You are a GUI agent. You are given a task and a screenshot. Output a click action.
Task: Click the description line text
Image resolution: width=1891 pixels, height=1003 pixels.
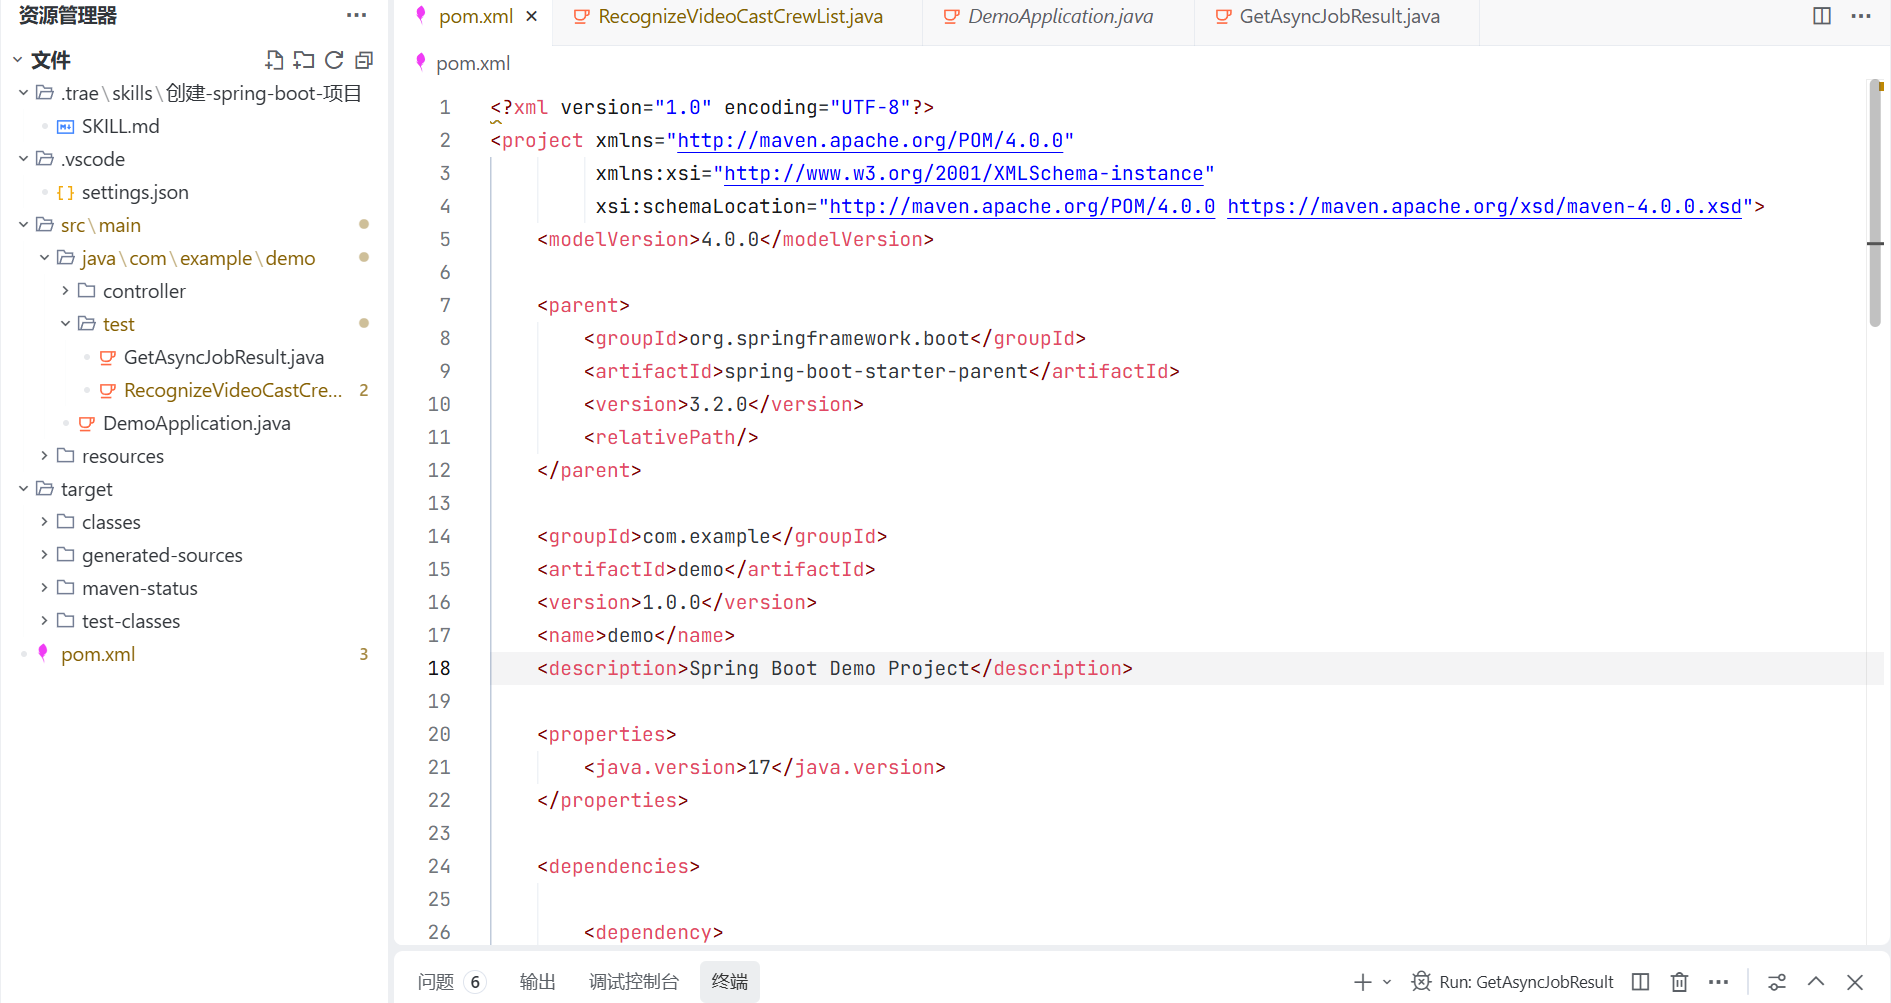point(834,668)
